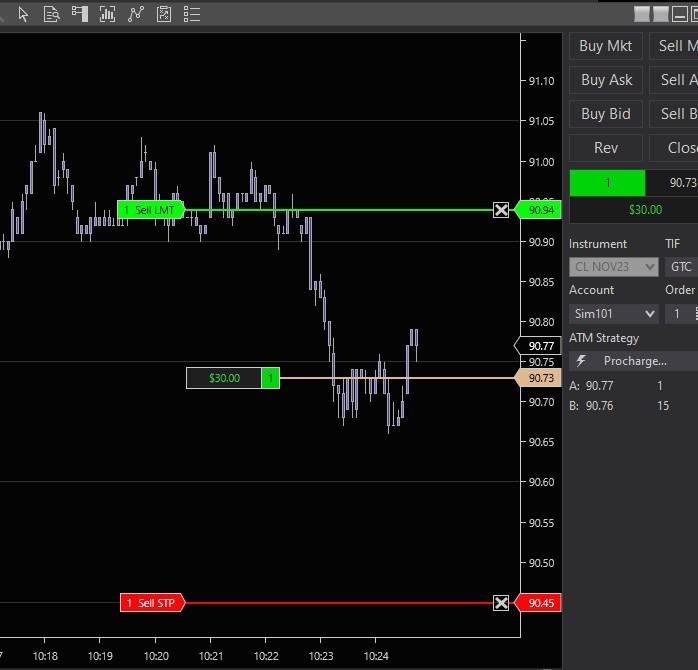Screen dimensions: 698x670
Task: Click the red 90.45 price marker
Action: (x=538, y=603)
